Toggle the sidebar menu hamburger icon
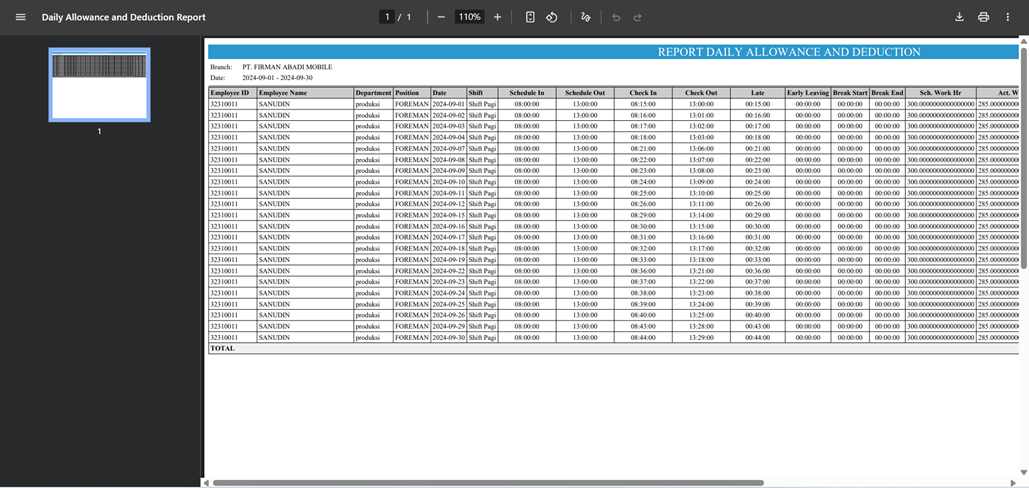 click(x=20, y=17)
